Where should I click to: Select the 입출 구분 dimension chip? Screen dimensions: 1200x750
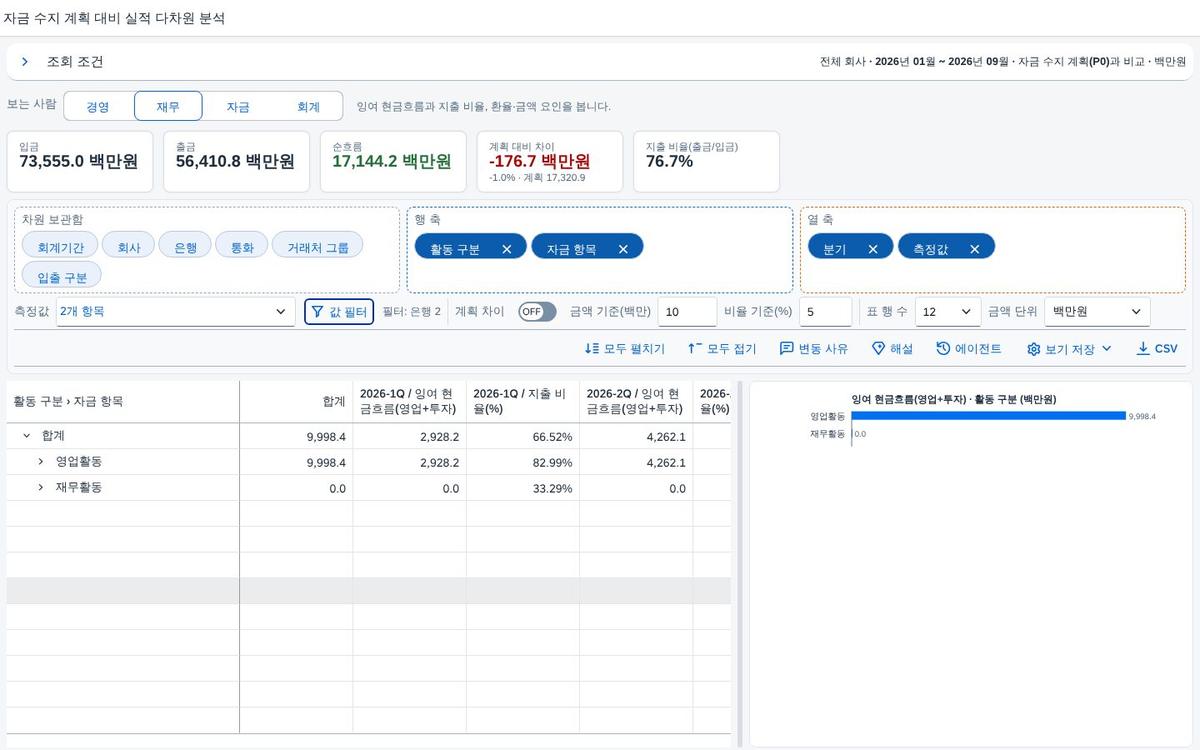point(62,275)
